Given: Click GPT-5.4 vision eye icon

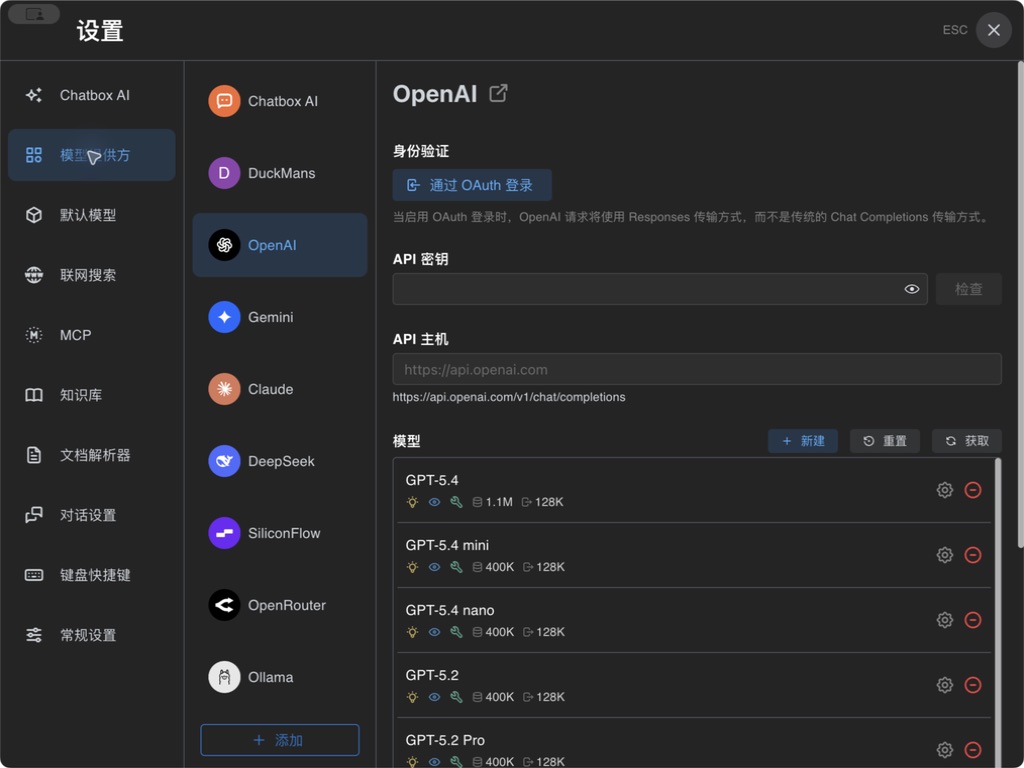Looking at the screenshot, I should 434,502.
